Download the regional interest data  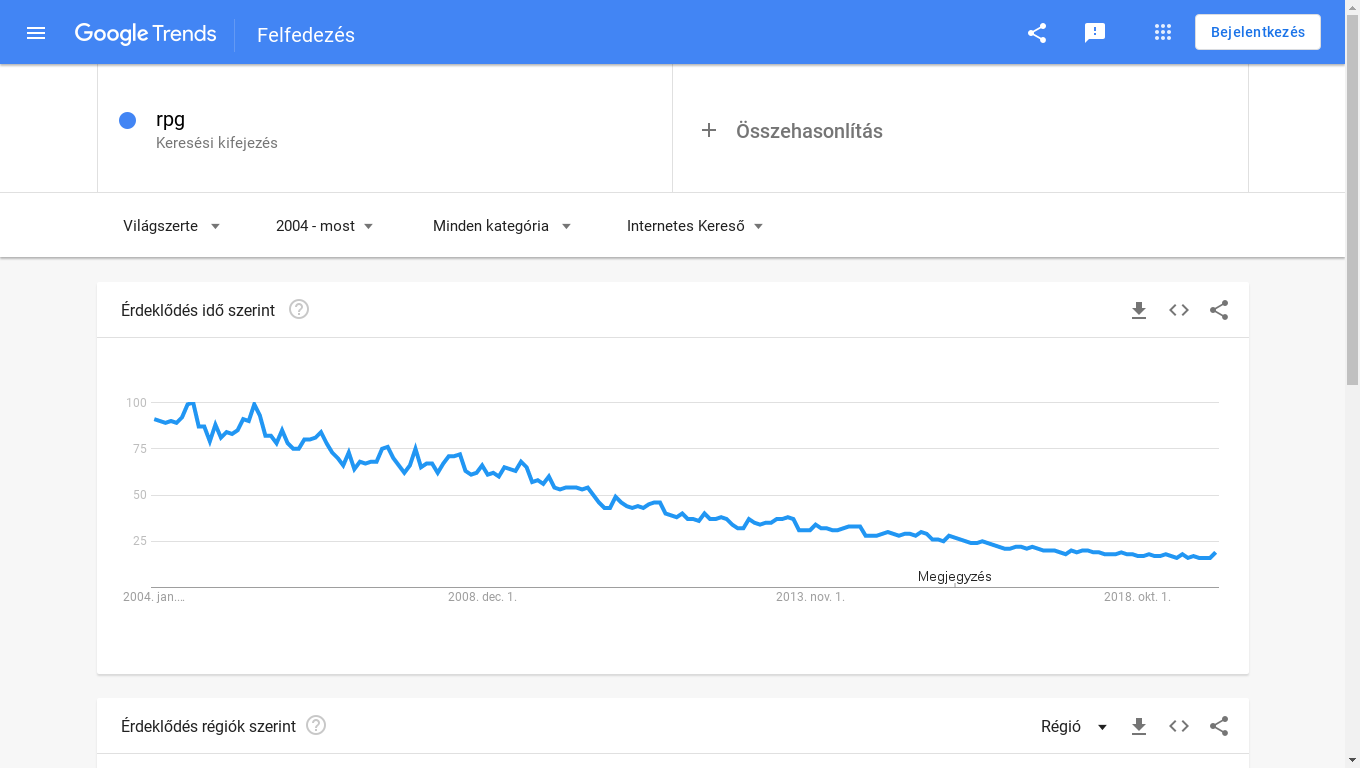1139,726
